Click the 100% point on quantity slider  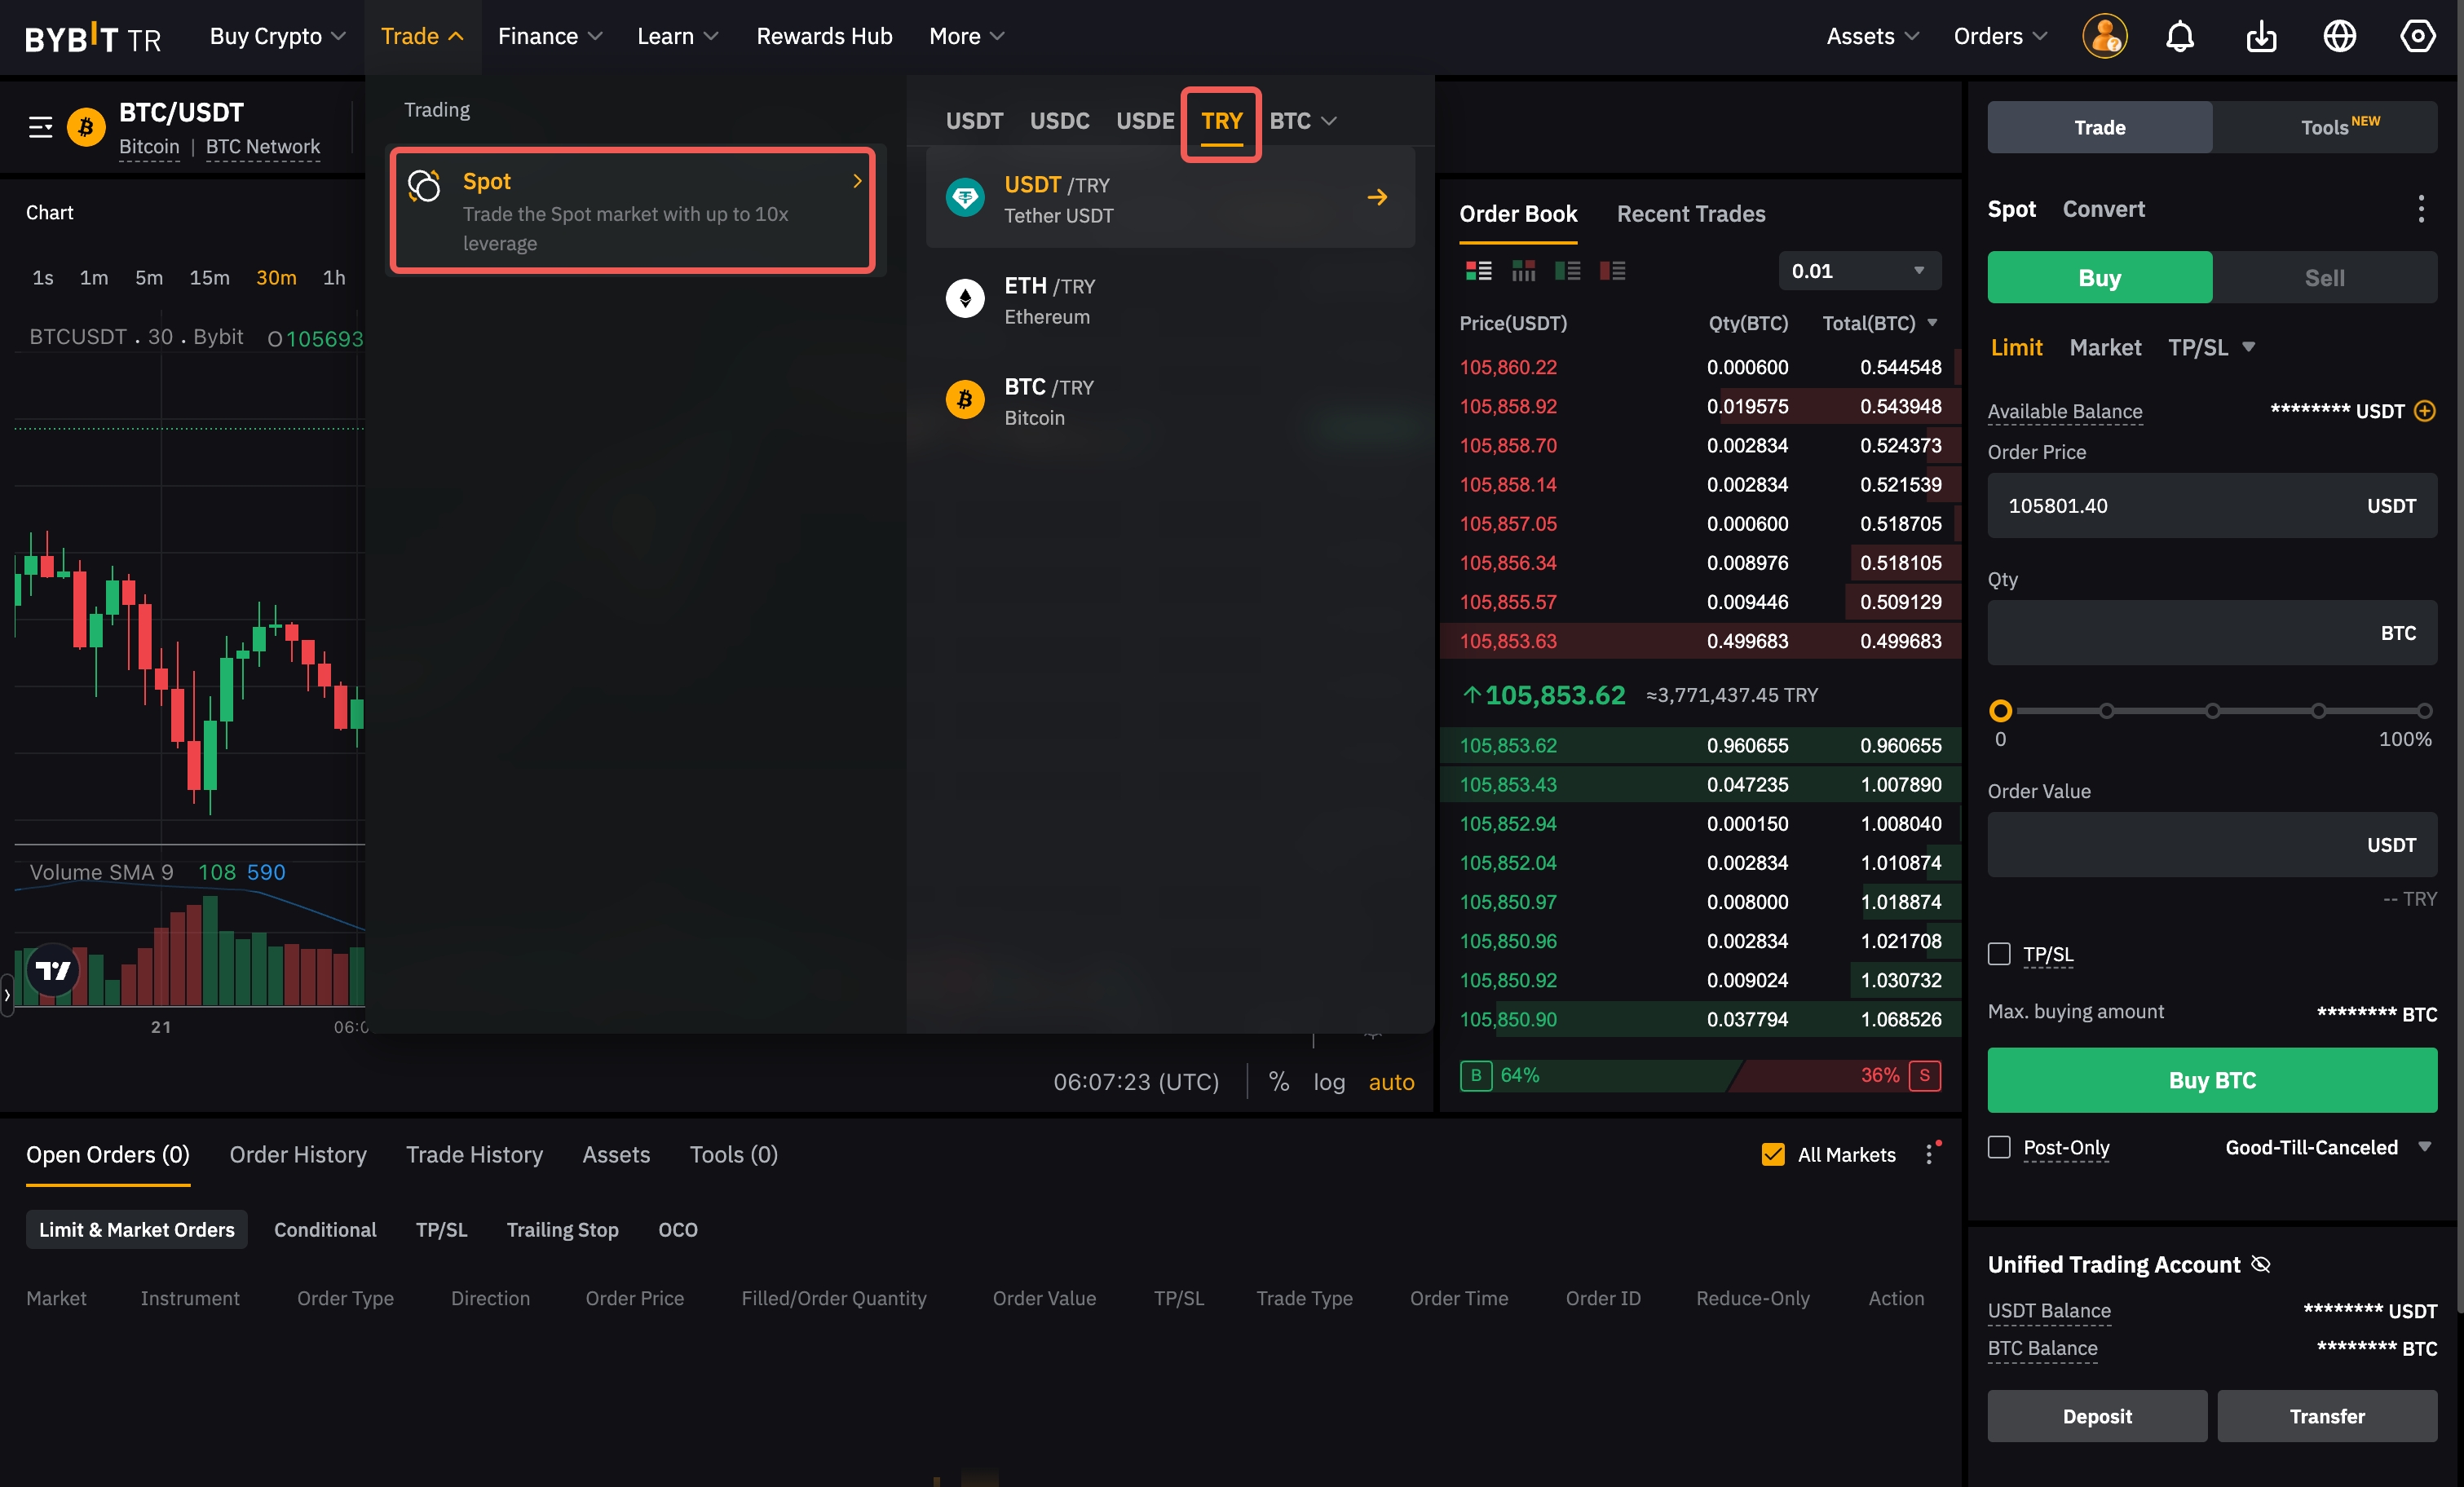coord(2423,711)
